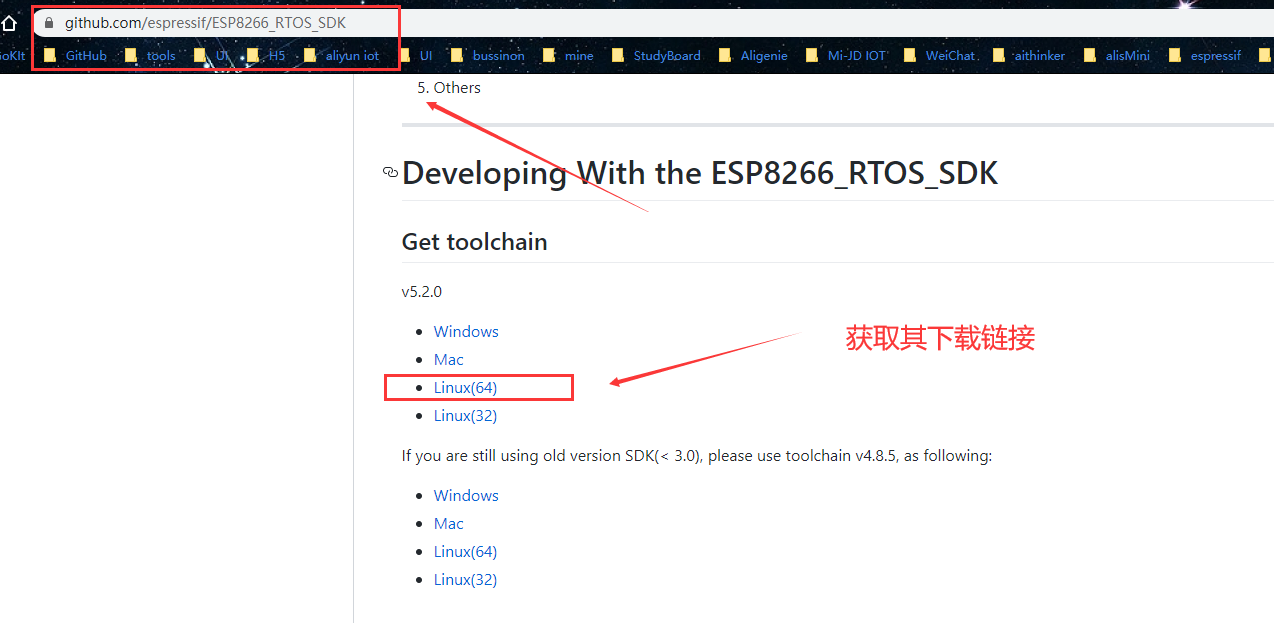Click the heading anchor link icon
This screenshot has height=623, width=1274.
pos(390,173)
